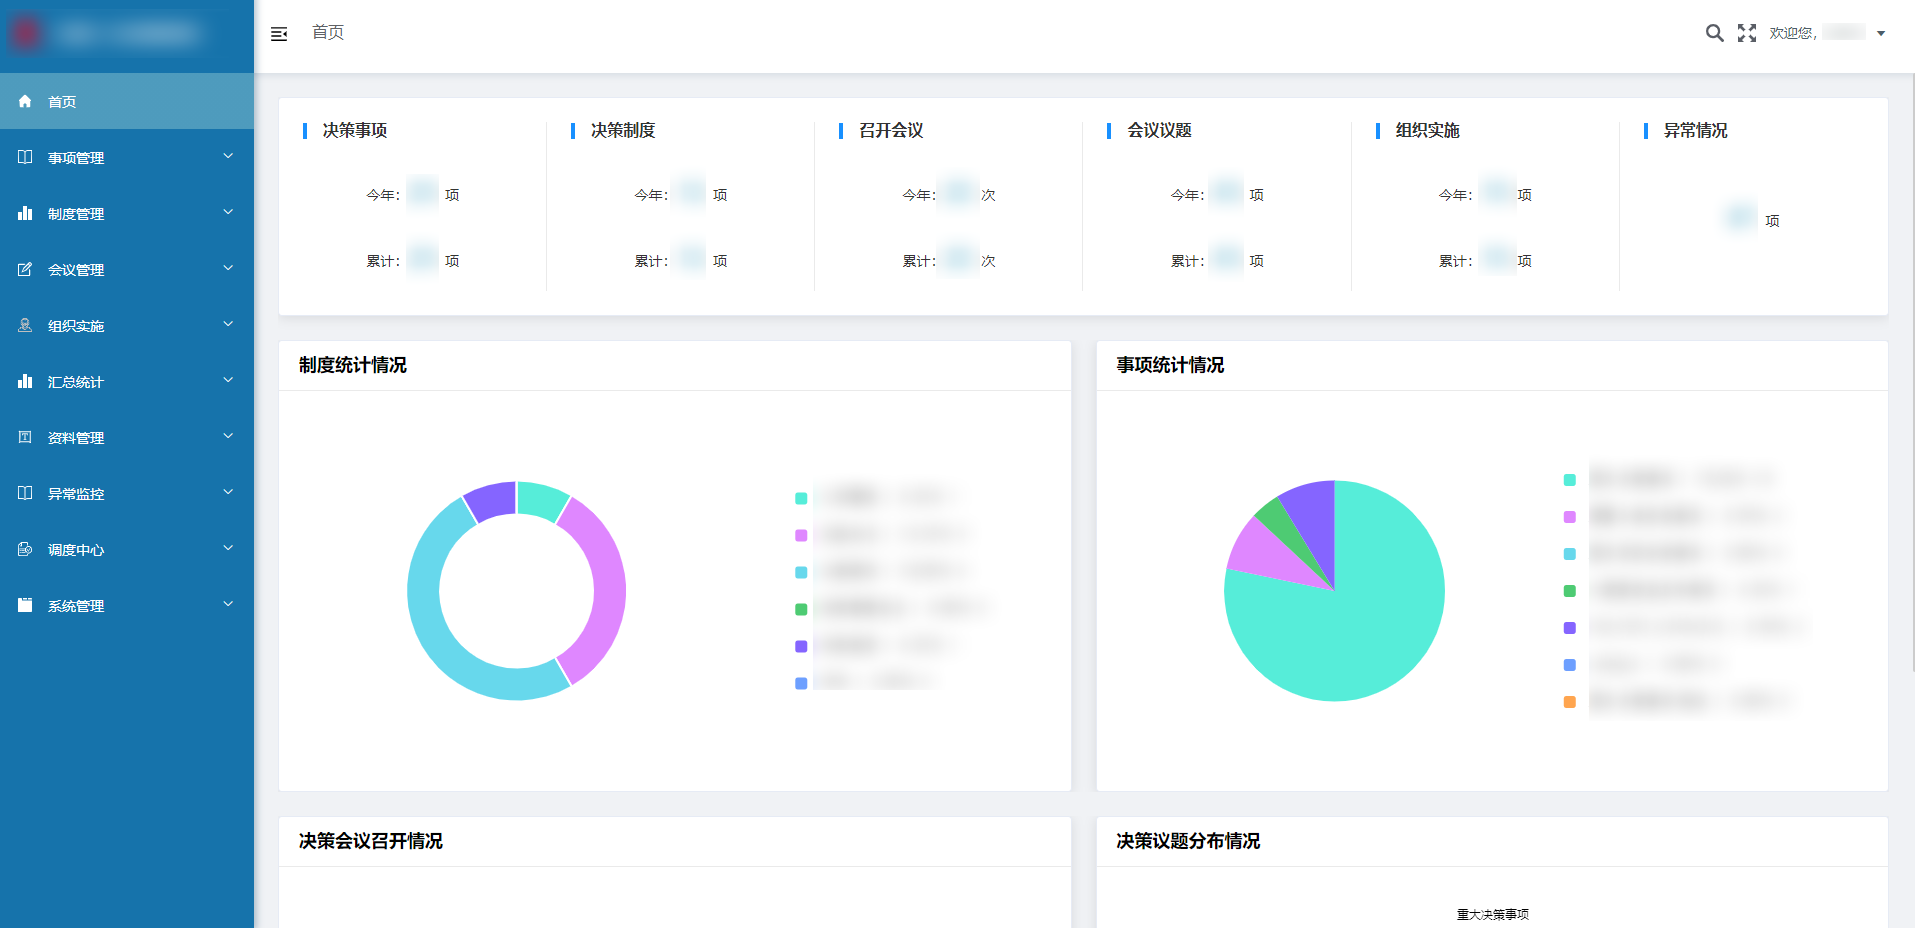This screenshot has height=928, width=1915.
Task: Click the 事项管理 book icon
Action: [x=25, y=157]
